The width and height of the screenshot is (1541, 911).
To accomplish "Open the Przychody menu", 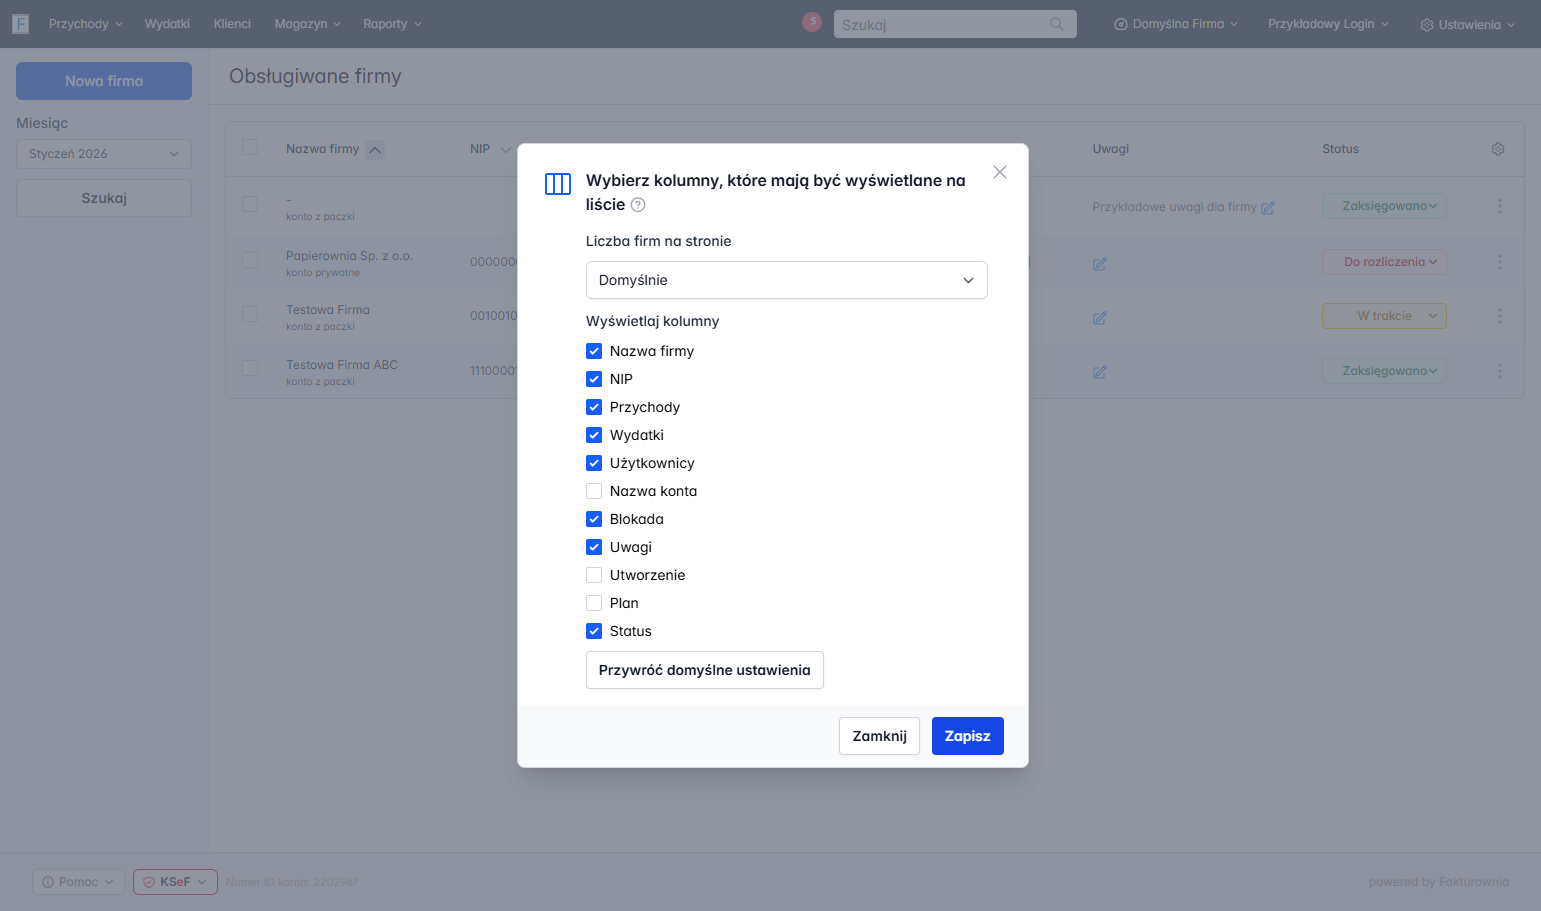I will click(x=86, y=24).
